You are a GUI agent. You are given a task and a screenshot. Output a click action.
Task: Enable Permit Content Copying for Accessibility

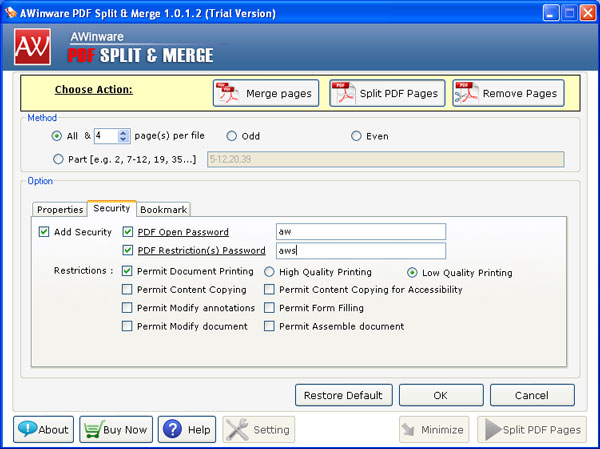269,289
